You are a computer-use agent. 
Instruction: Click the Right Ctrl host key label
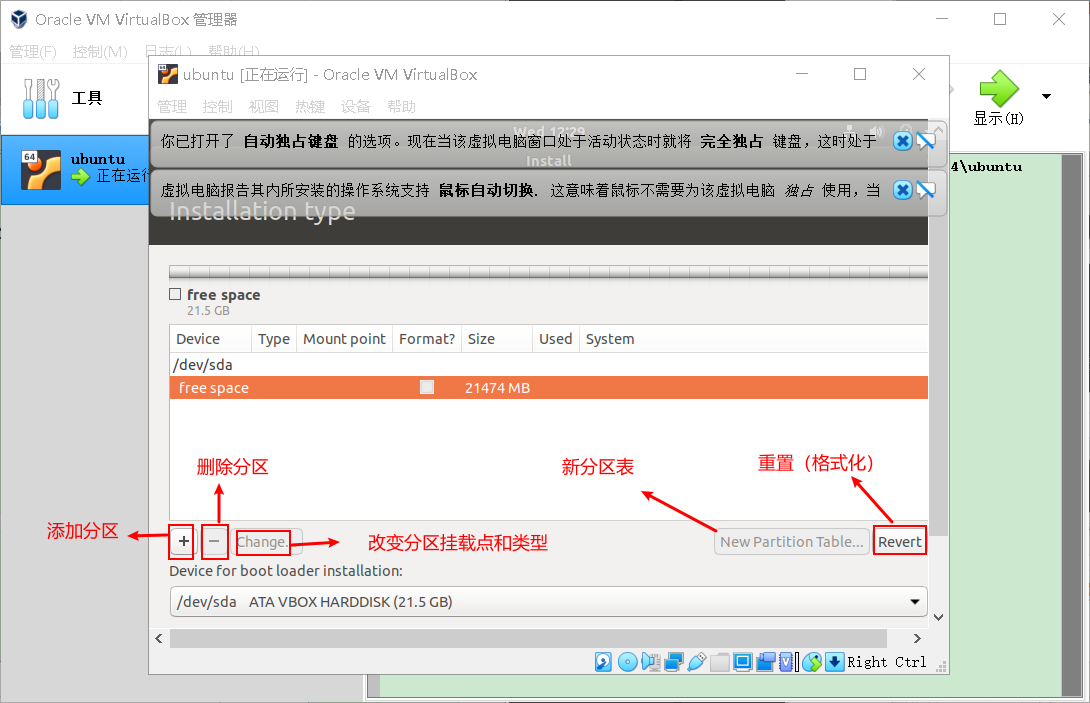(x=886, y=662)
